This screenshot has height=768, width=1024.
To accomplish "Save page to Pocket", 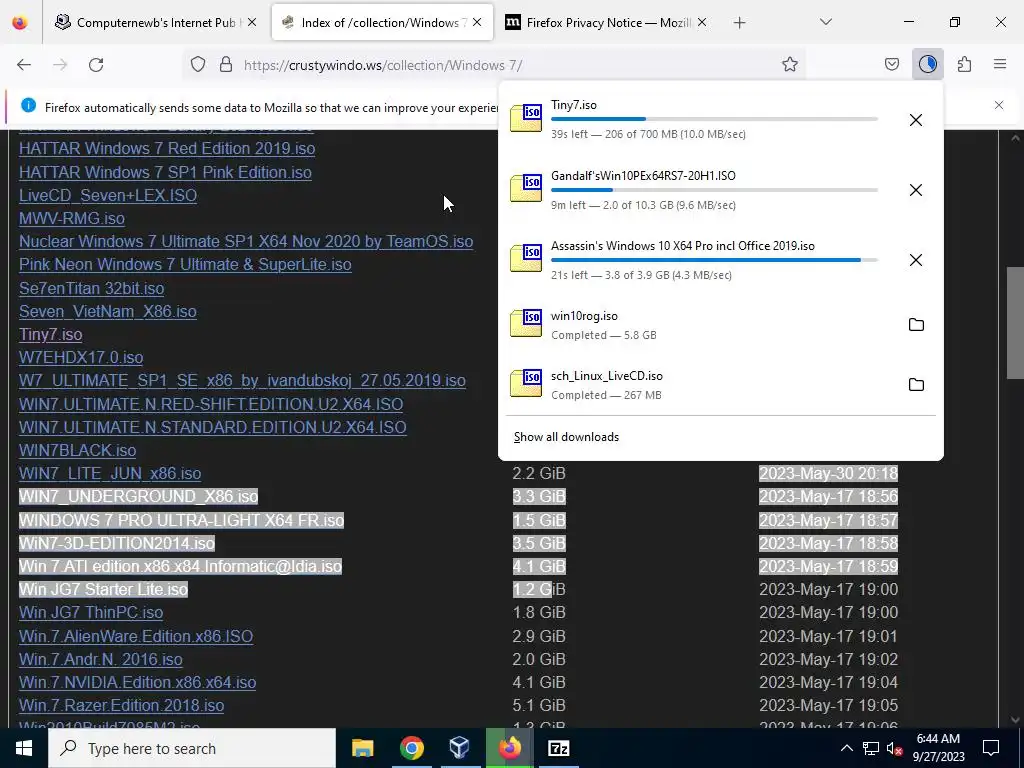I will (x=891, y=65).
